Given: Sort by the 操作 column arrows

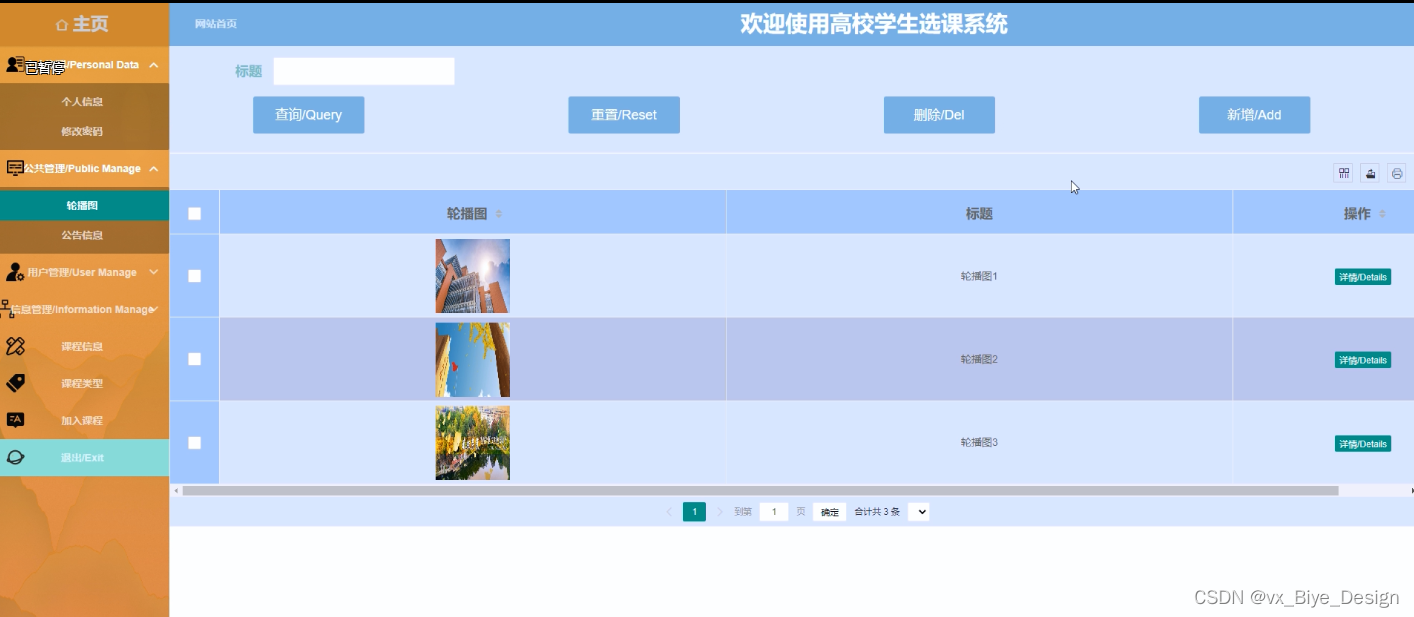Looking at the screenshot, I should 1383,213.
